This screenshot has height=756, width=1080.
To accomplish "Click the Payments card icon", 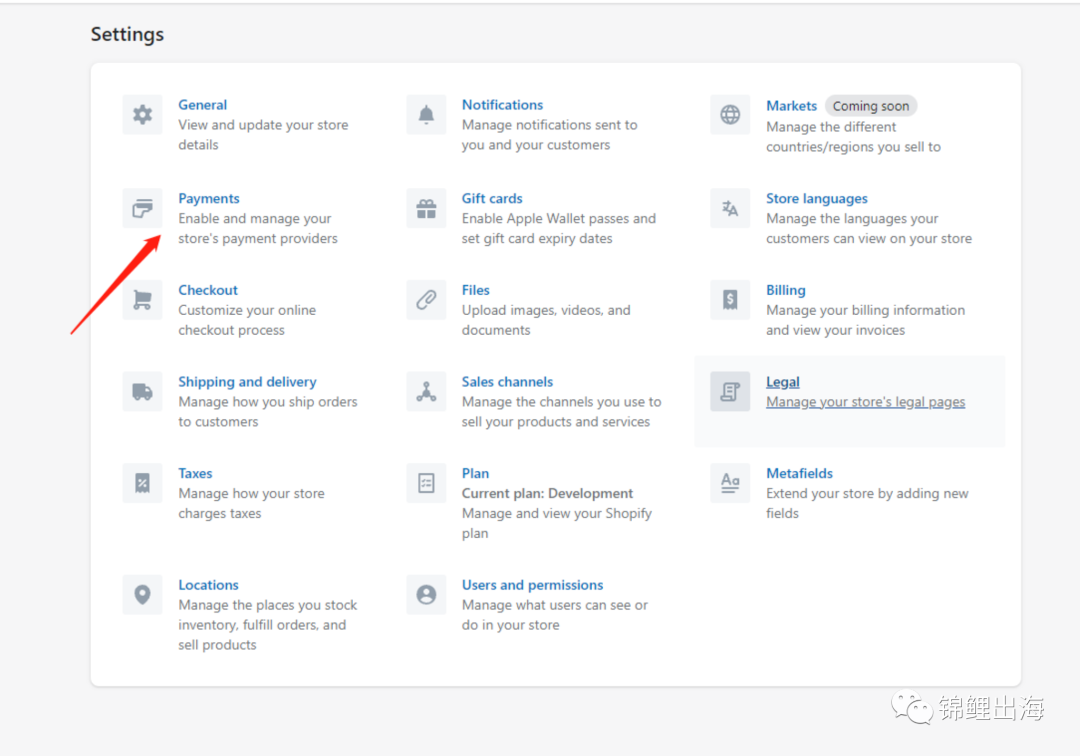I will coord(142,208).
